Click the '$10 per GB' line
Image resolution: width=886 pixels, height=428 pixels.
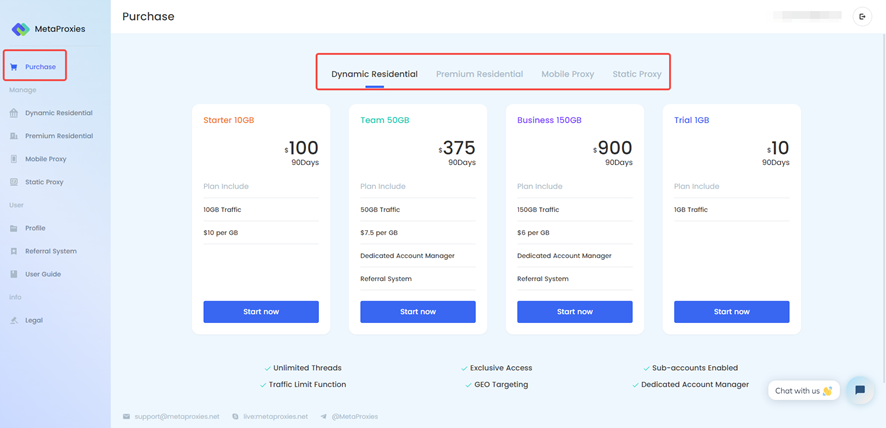tap(220, 233)
